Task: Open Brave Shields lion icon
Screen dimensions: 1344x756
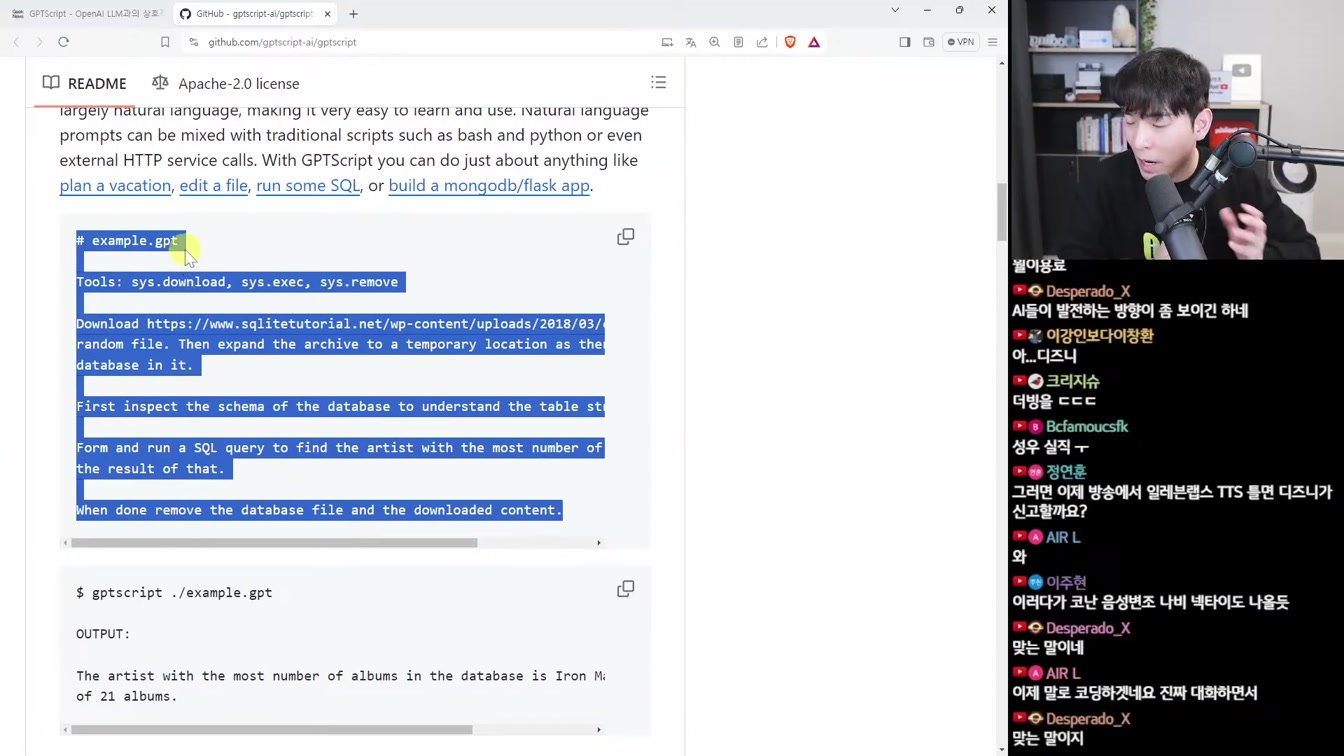Action: pos(790,42)
